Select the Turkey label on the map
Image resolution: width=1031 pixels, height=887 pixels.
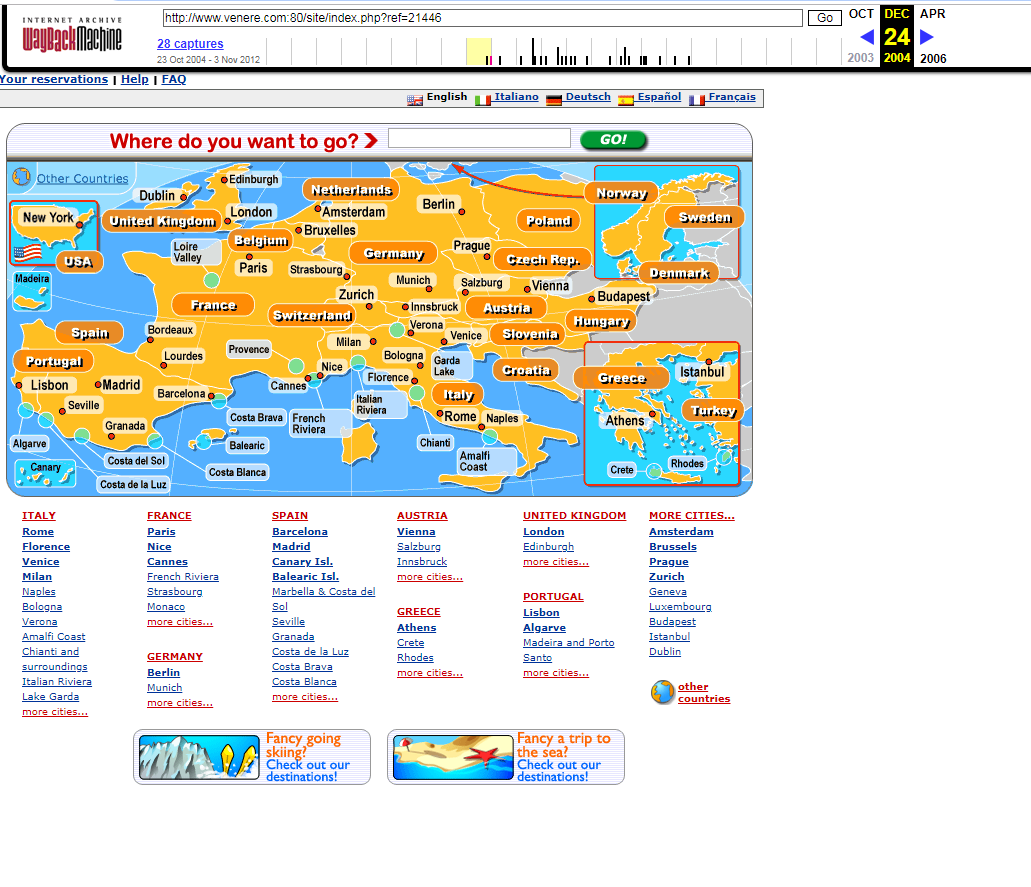[x=713, y=411]
